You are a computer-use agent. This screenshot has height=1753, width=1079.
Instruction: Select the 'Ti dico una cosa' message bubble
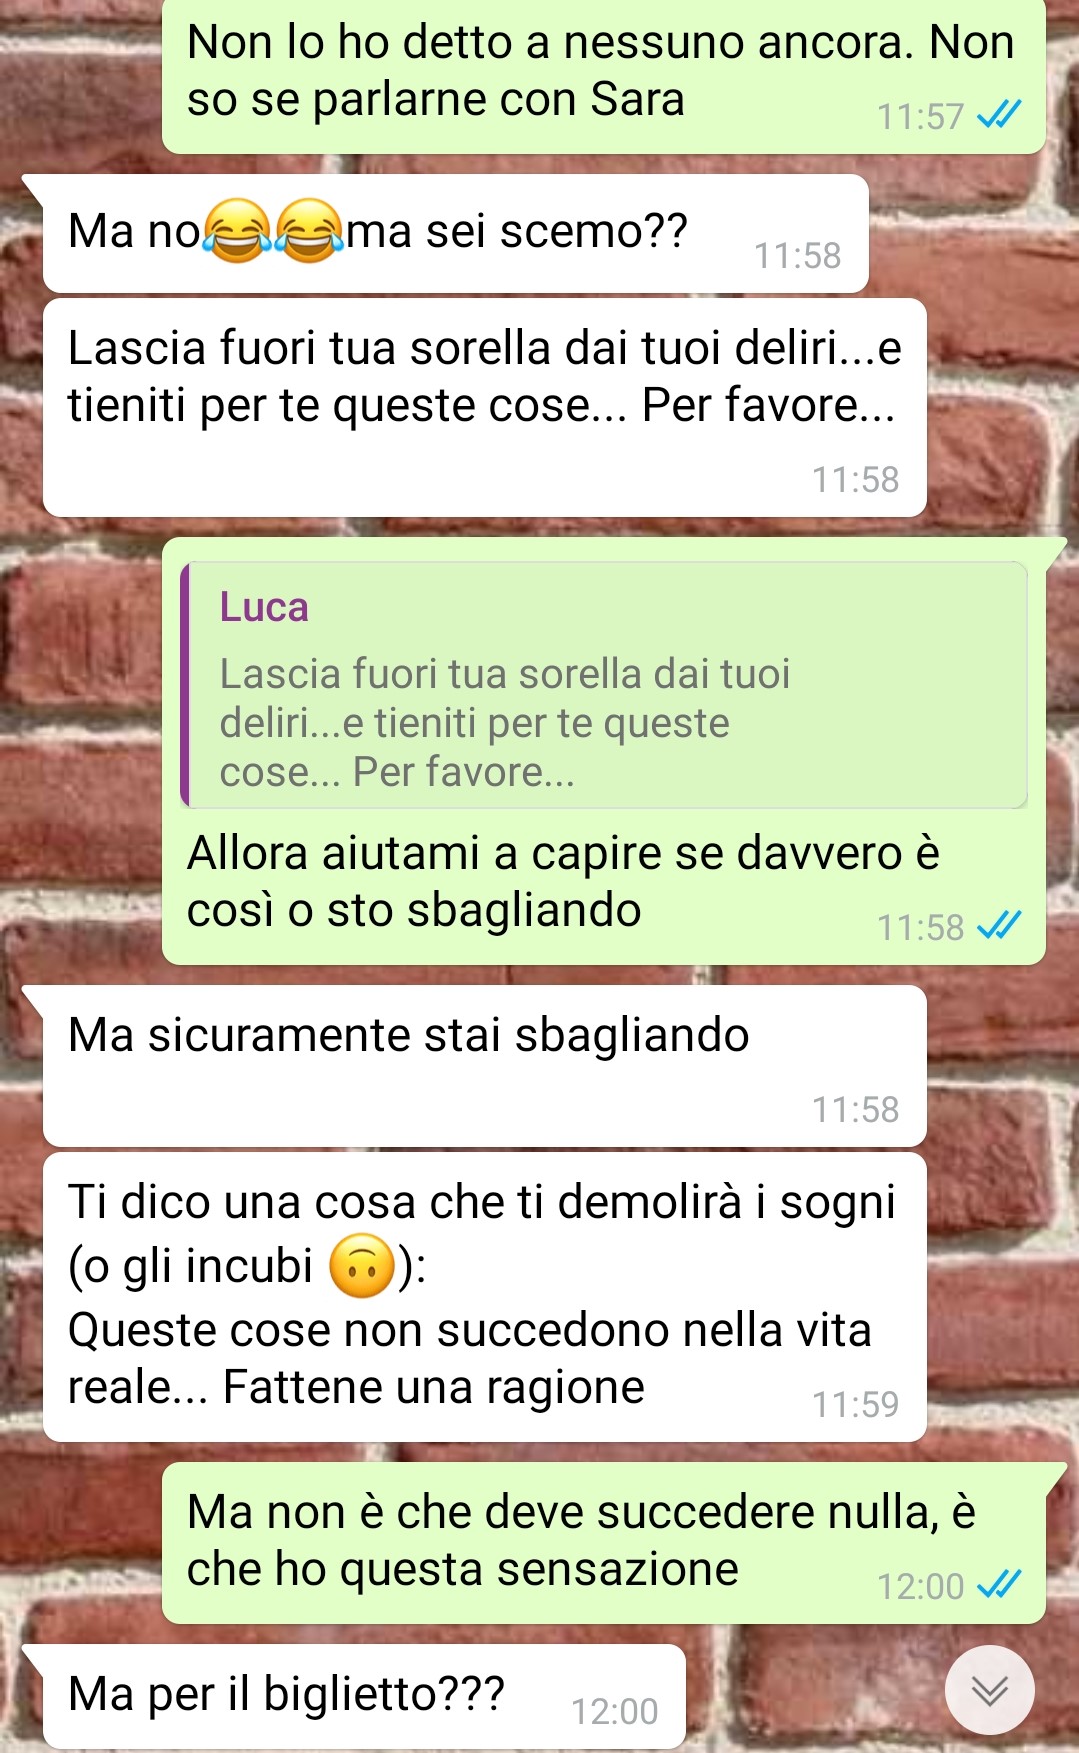click(x=484, y=1297)
